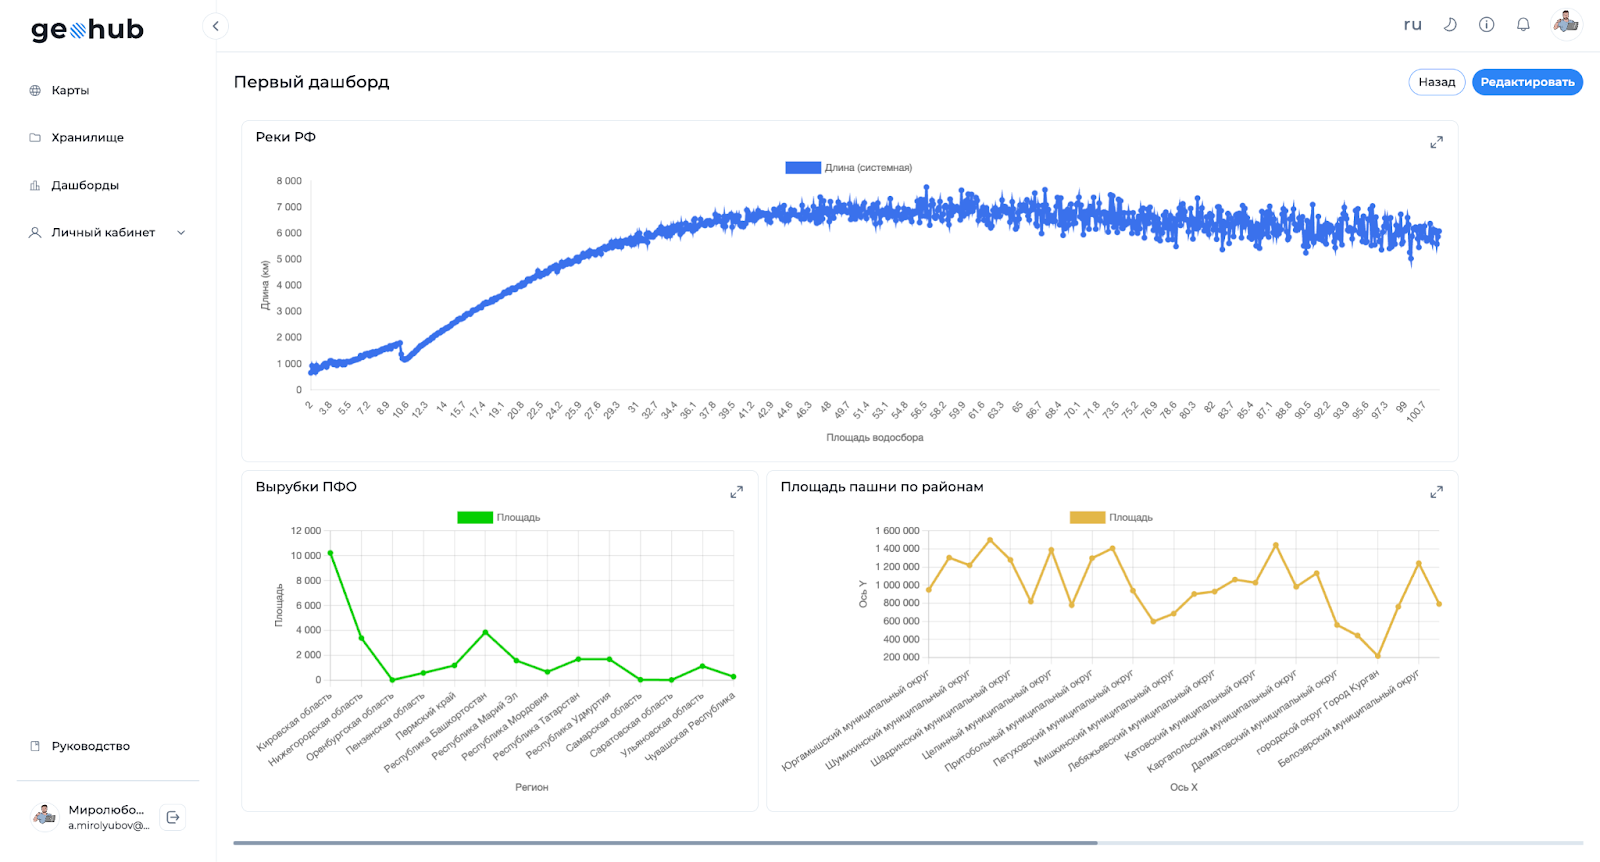Open the info icon in header

coord(1487,25)
